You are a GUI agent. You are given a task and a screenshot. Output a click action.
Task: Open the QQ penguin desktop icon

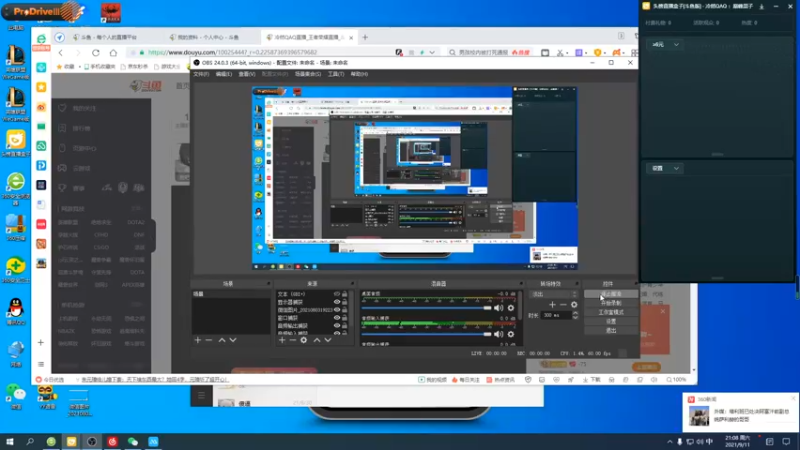15,312
